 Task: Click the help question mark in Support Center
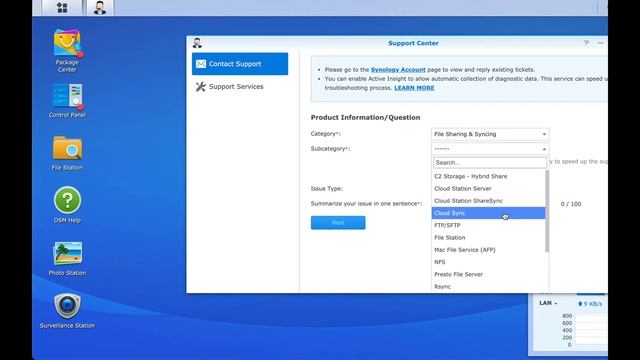coord(586,43)
